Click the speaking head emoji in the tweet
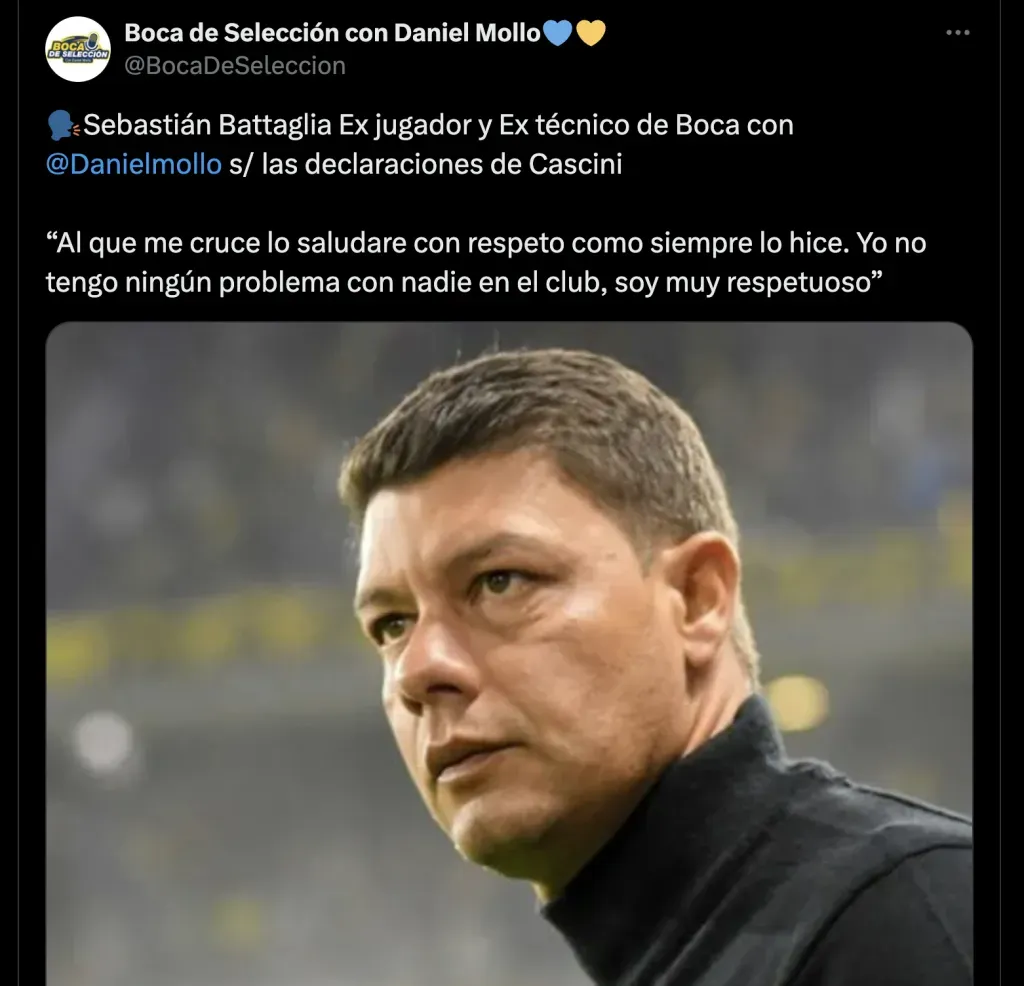Viewport: 1024px width, 986px height. tap(63, 126)
